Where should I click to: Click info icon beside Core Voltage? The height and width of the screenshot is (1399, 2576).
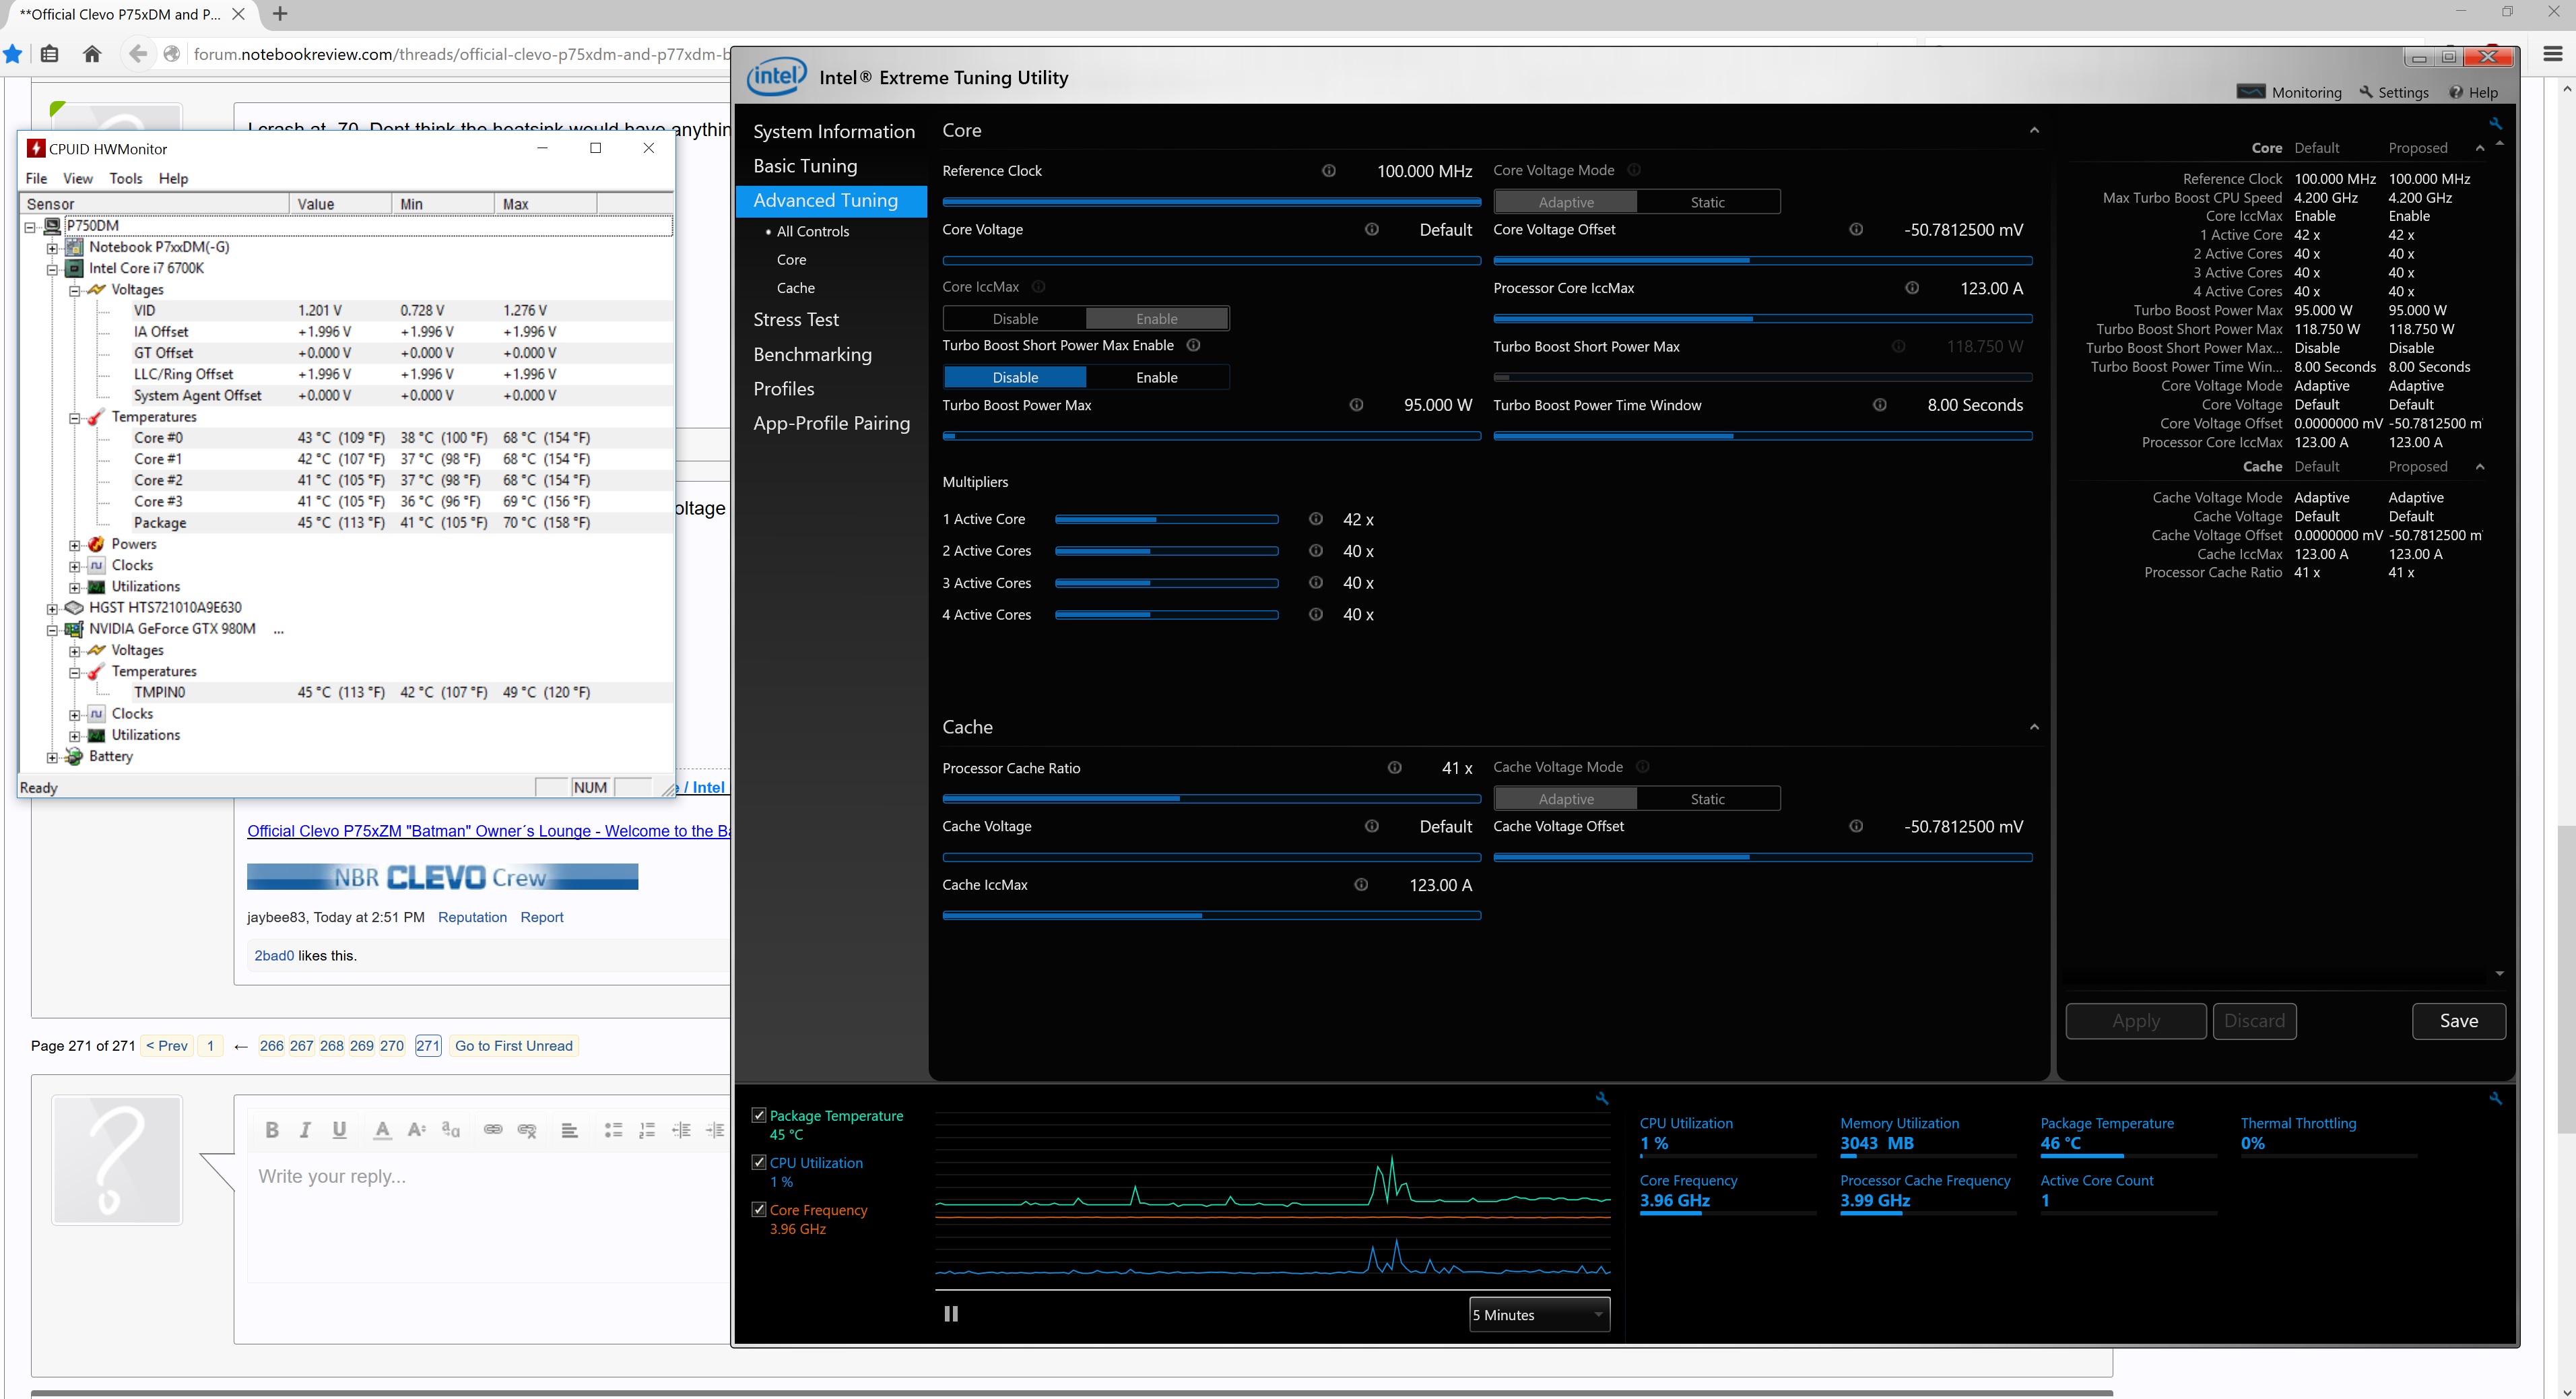click(1371, 230)
